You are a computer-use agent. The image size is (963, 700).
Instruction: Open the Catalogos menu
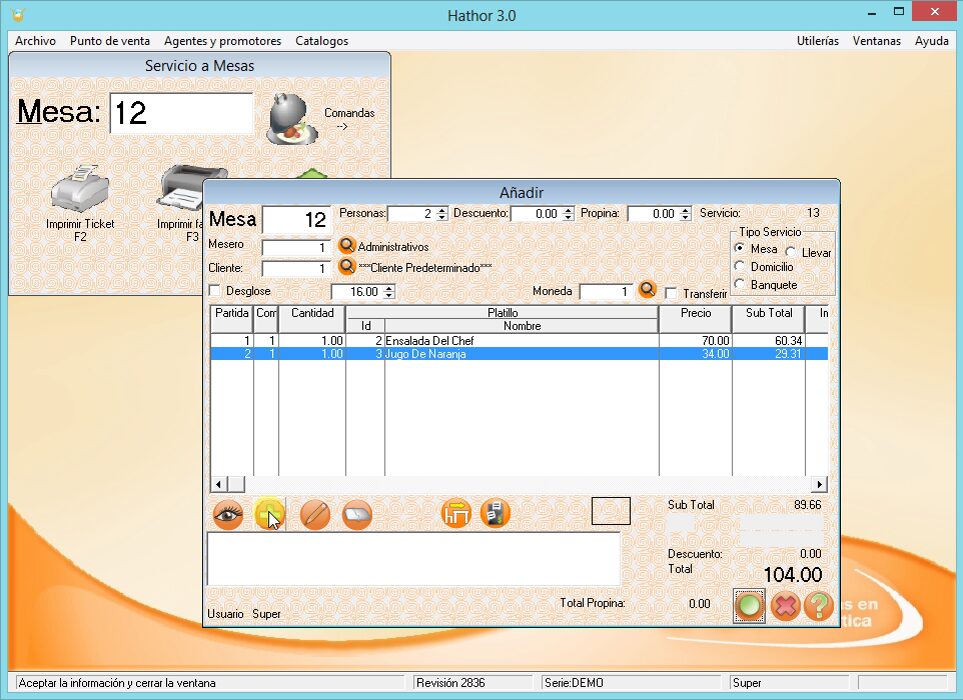(x=322, y=41)
